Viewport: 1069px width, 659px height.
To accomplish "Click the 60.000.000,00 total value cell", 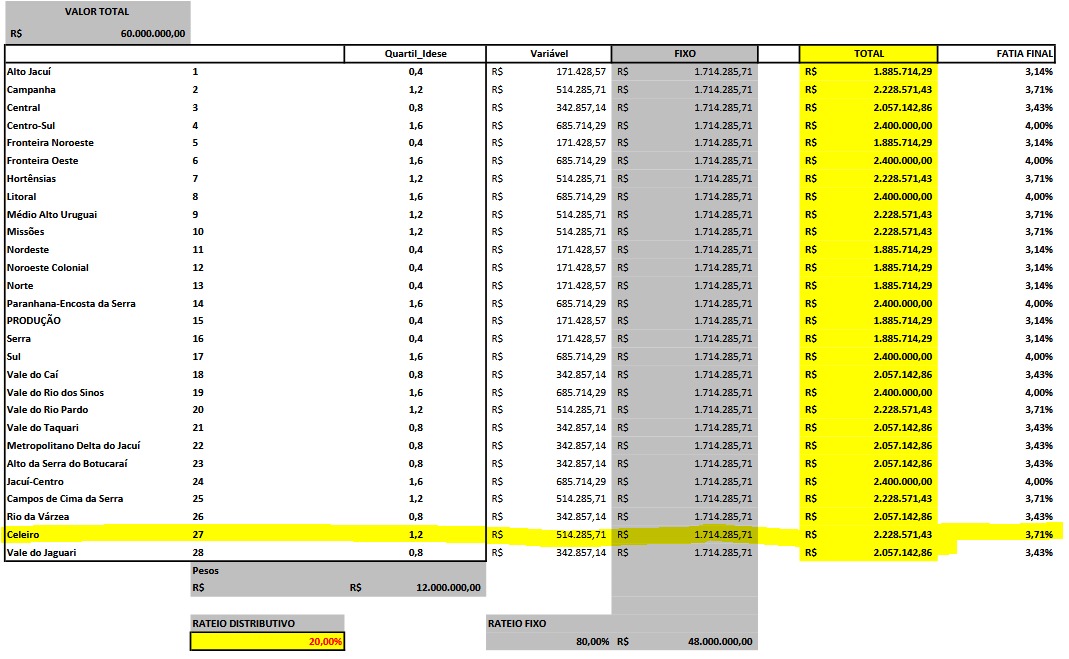I will [153, 33].
